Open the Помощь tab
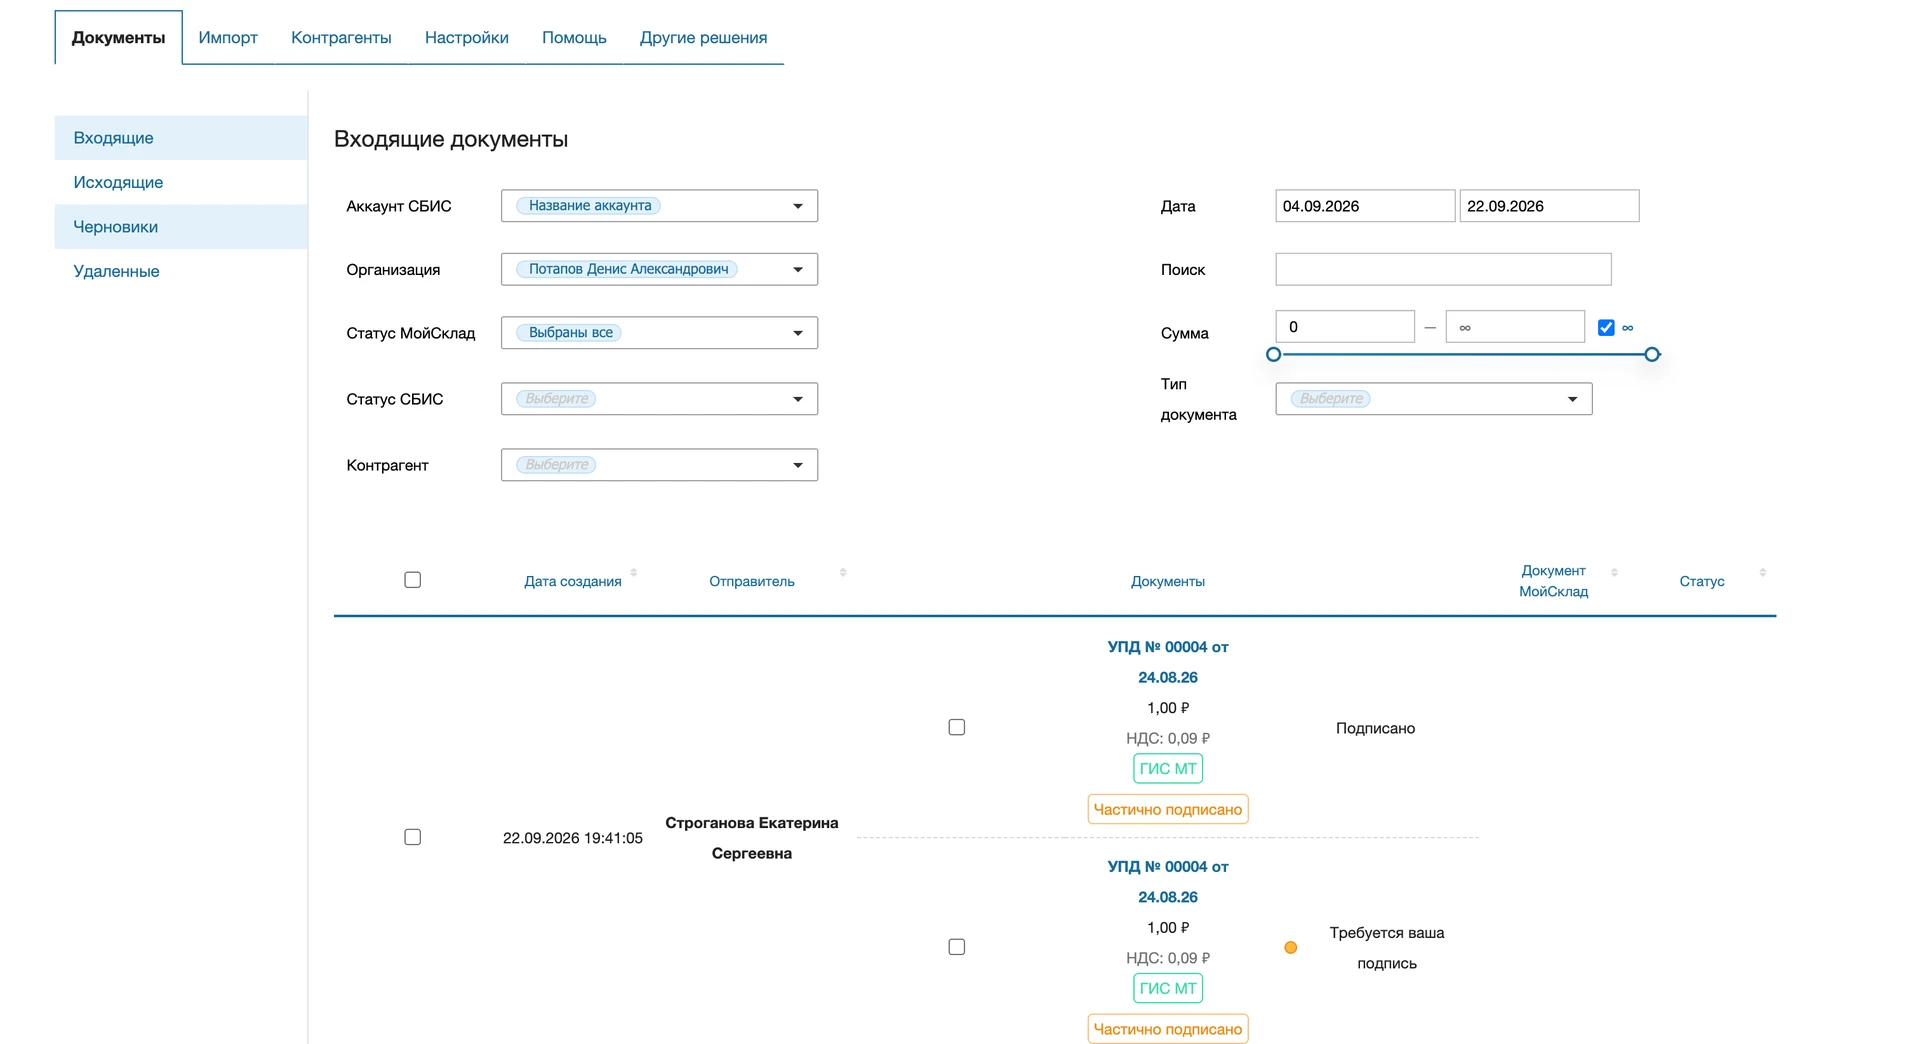This screenshot has width=1920, height=1044. click(574, 38)
